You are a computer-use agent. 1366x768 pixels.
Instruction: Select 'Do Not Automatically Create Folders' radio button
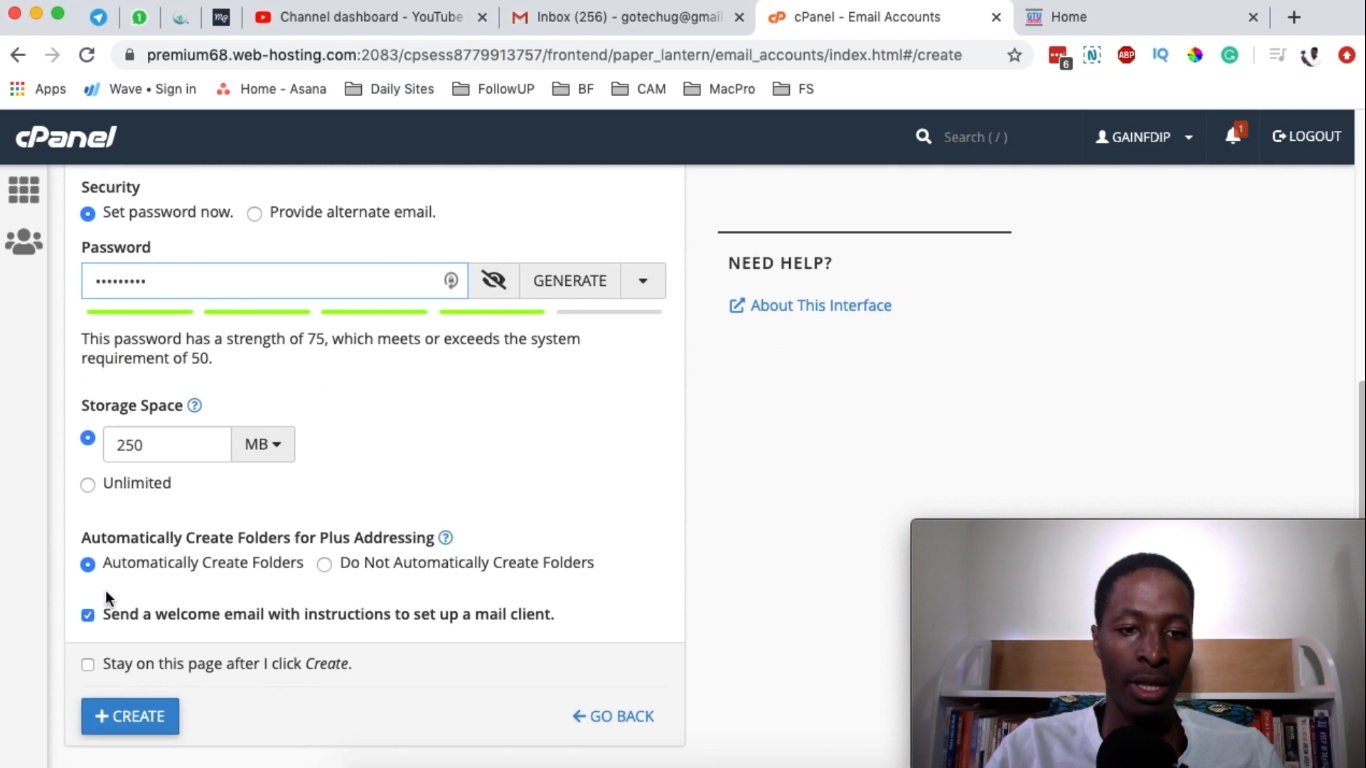tap(324, 564)
